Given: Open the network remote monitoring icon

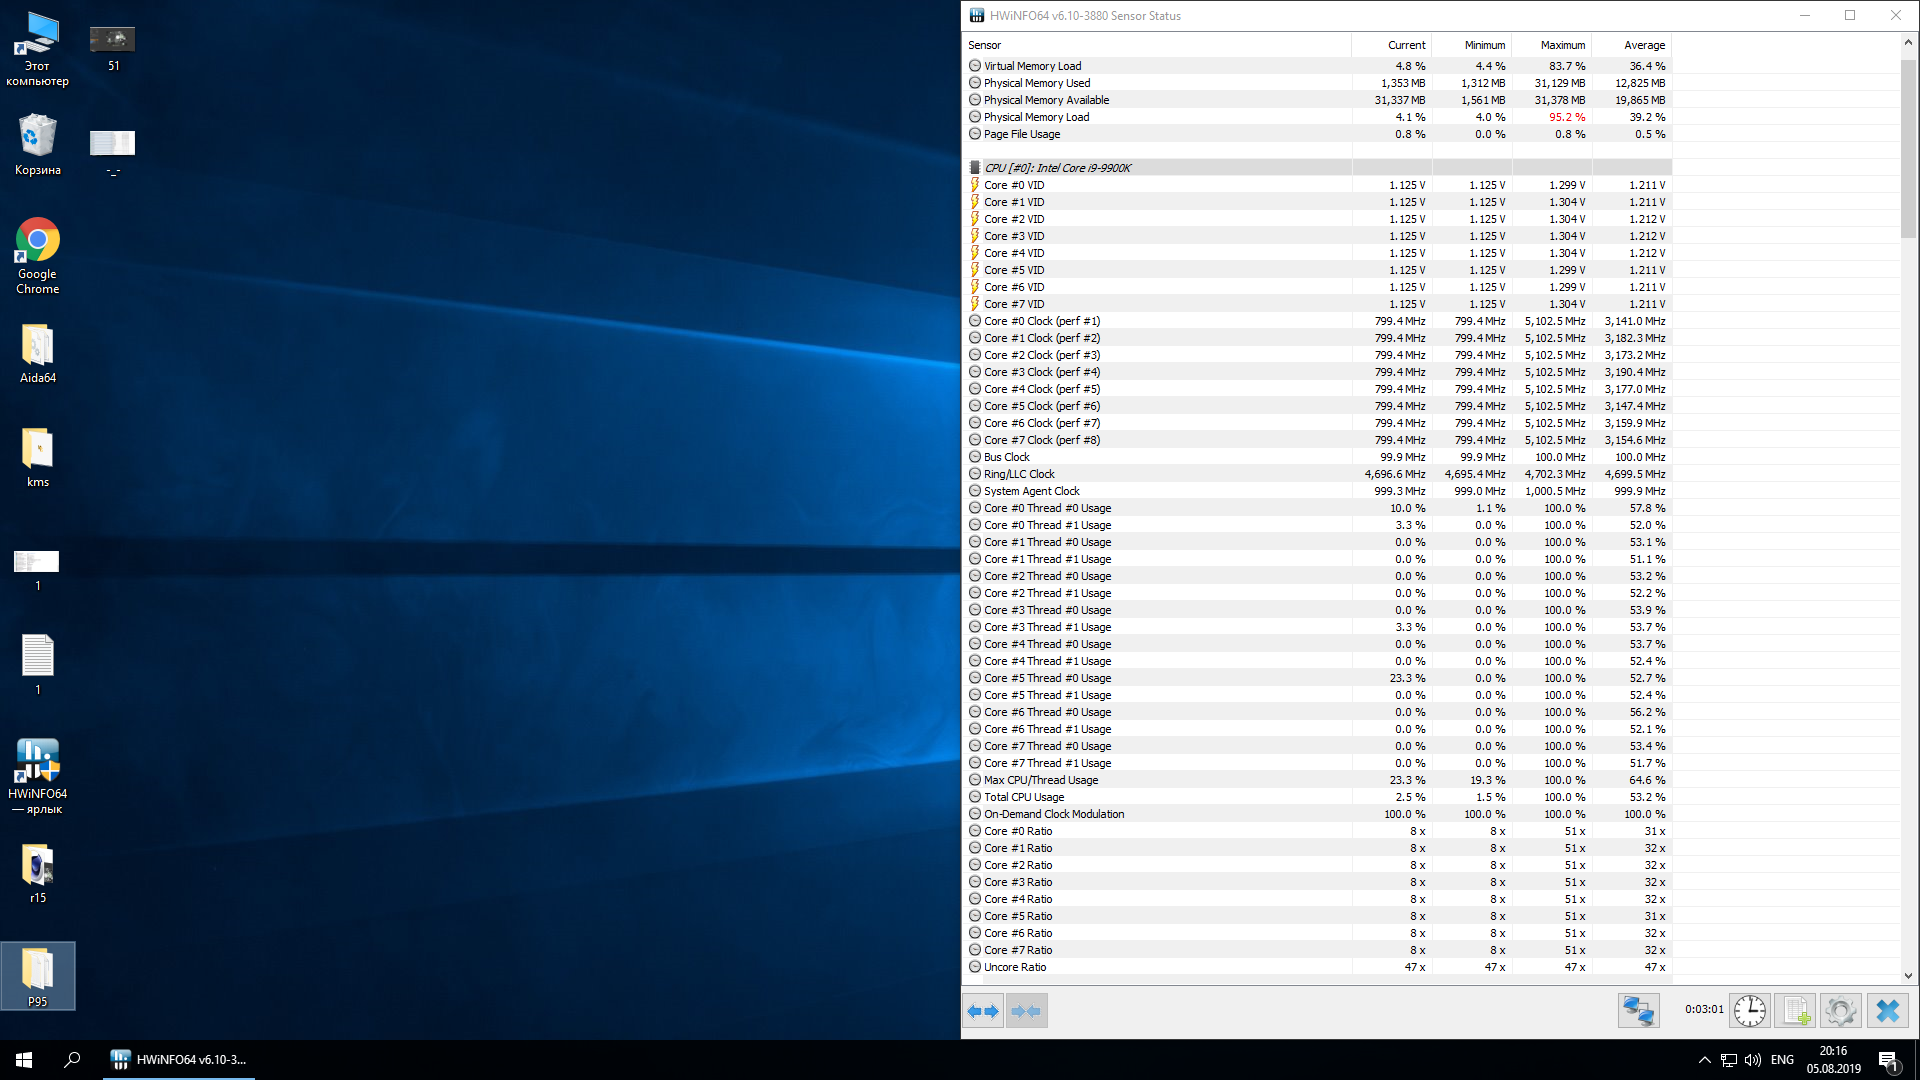Looking at the screenshot, I should tap(1638, 1011).
